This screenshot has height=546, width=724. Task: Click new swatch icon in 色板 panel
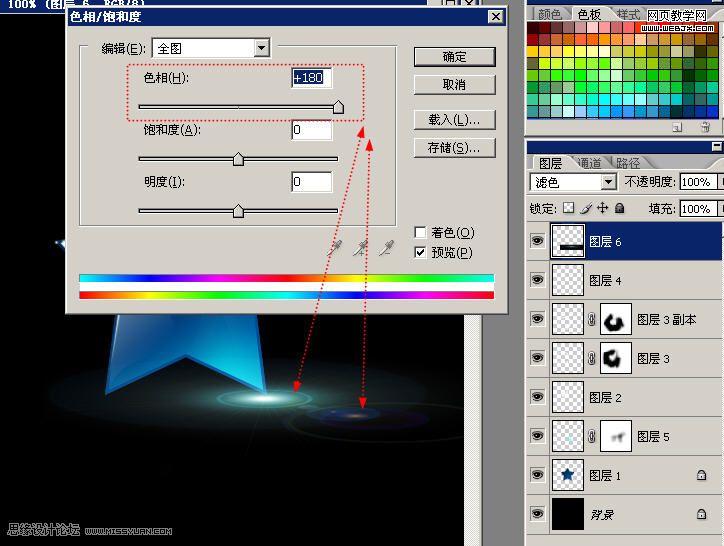pyautogui.click(x=677, y=127)
